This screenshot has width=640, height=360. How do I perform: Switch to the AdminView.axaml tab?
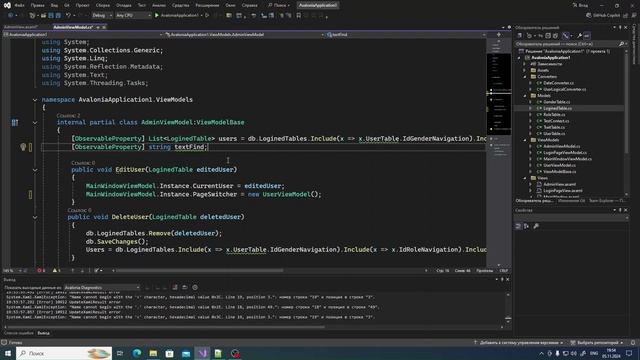pos(20,27)
